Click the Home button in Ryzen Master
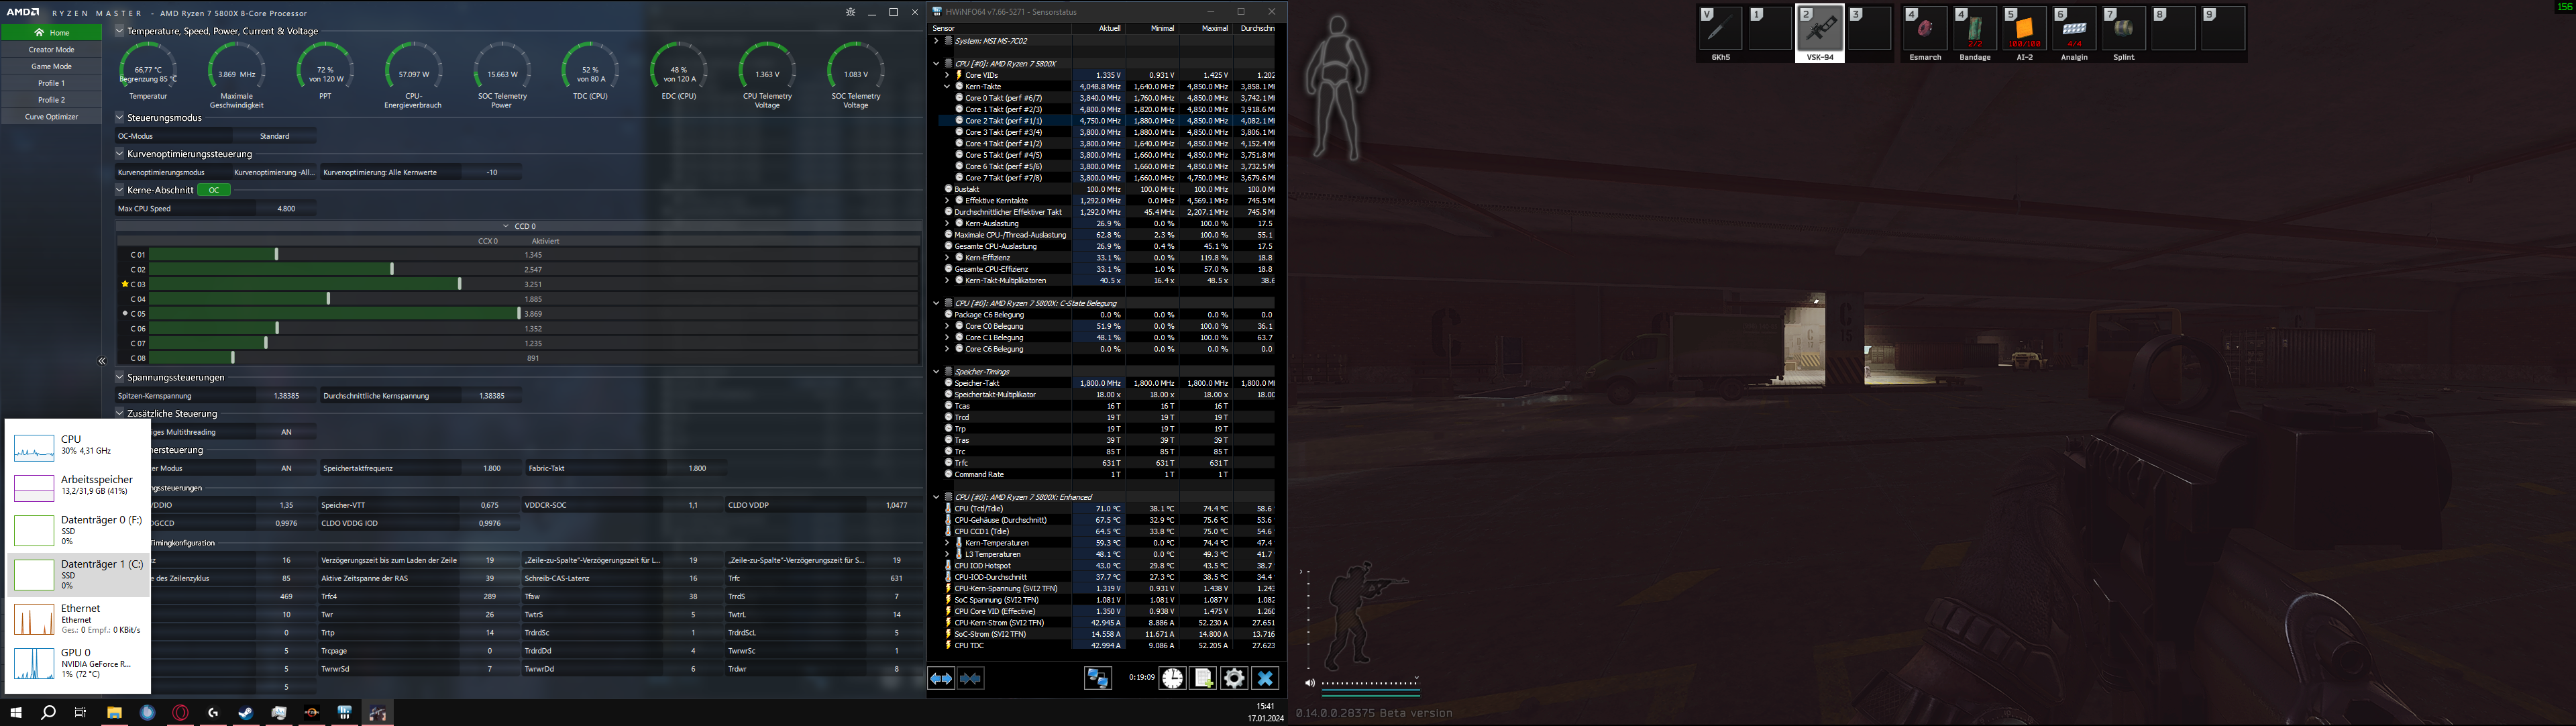2576x726 pixels. tap(51, 32)
